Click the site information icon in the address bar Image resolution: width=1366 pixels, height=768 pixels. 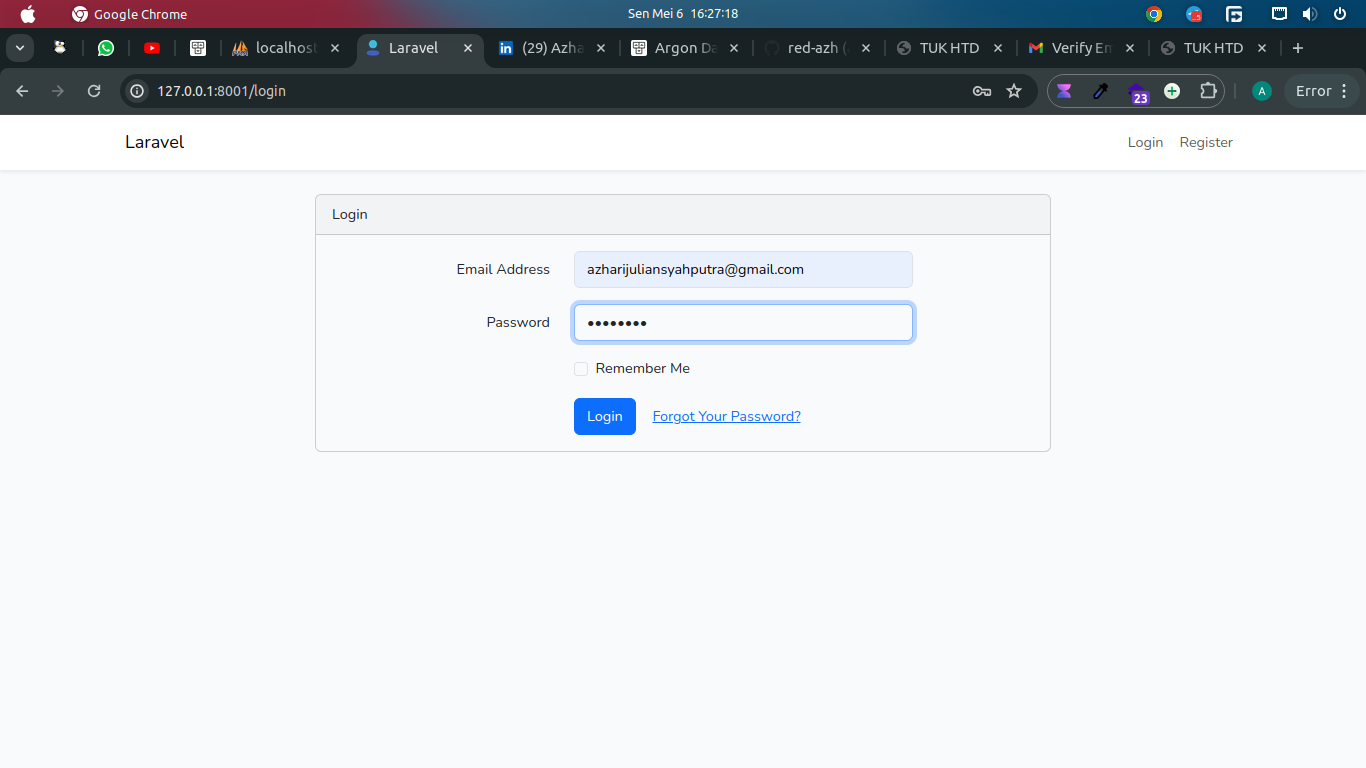pyautogui.click(x=138, y=91)
